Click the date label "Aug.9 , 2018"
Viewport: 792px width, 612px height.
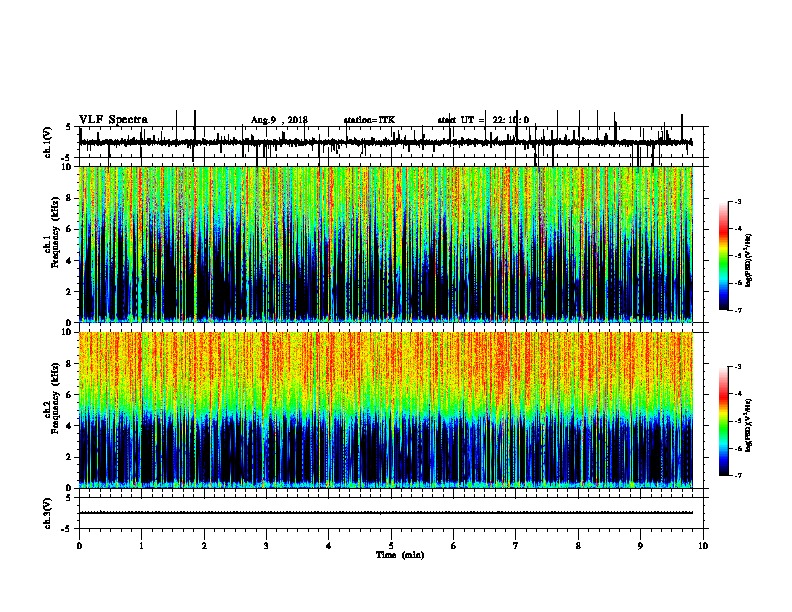click(279, 120)
